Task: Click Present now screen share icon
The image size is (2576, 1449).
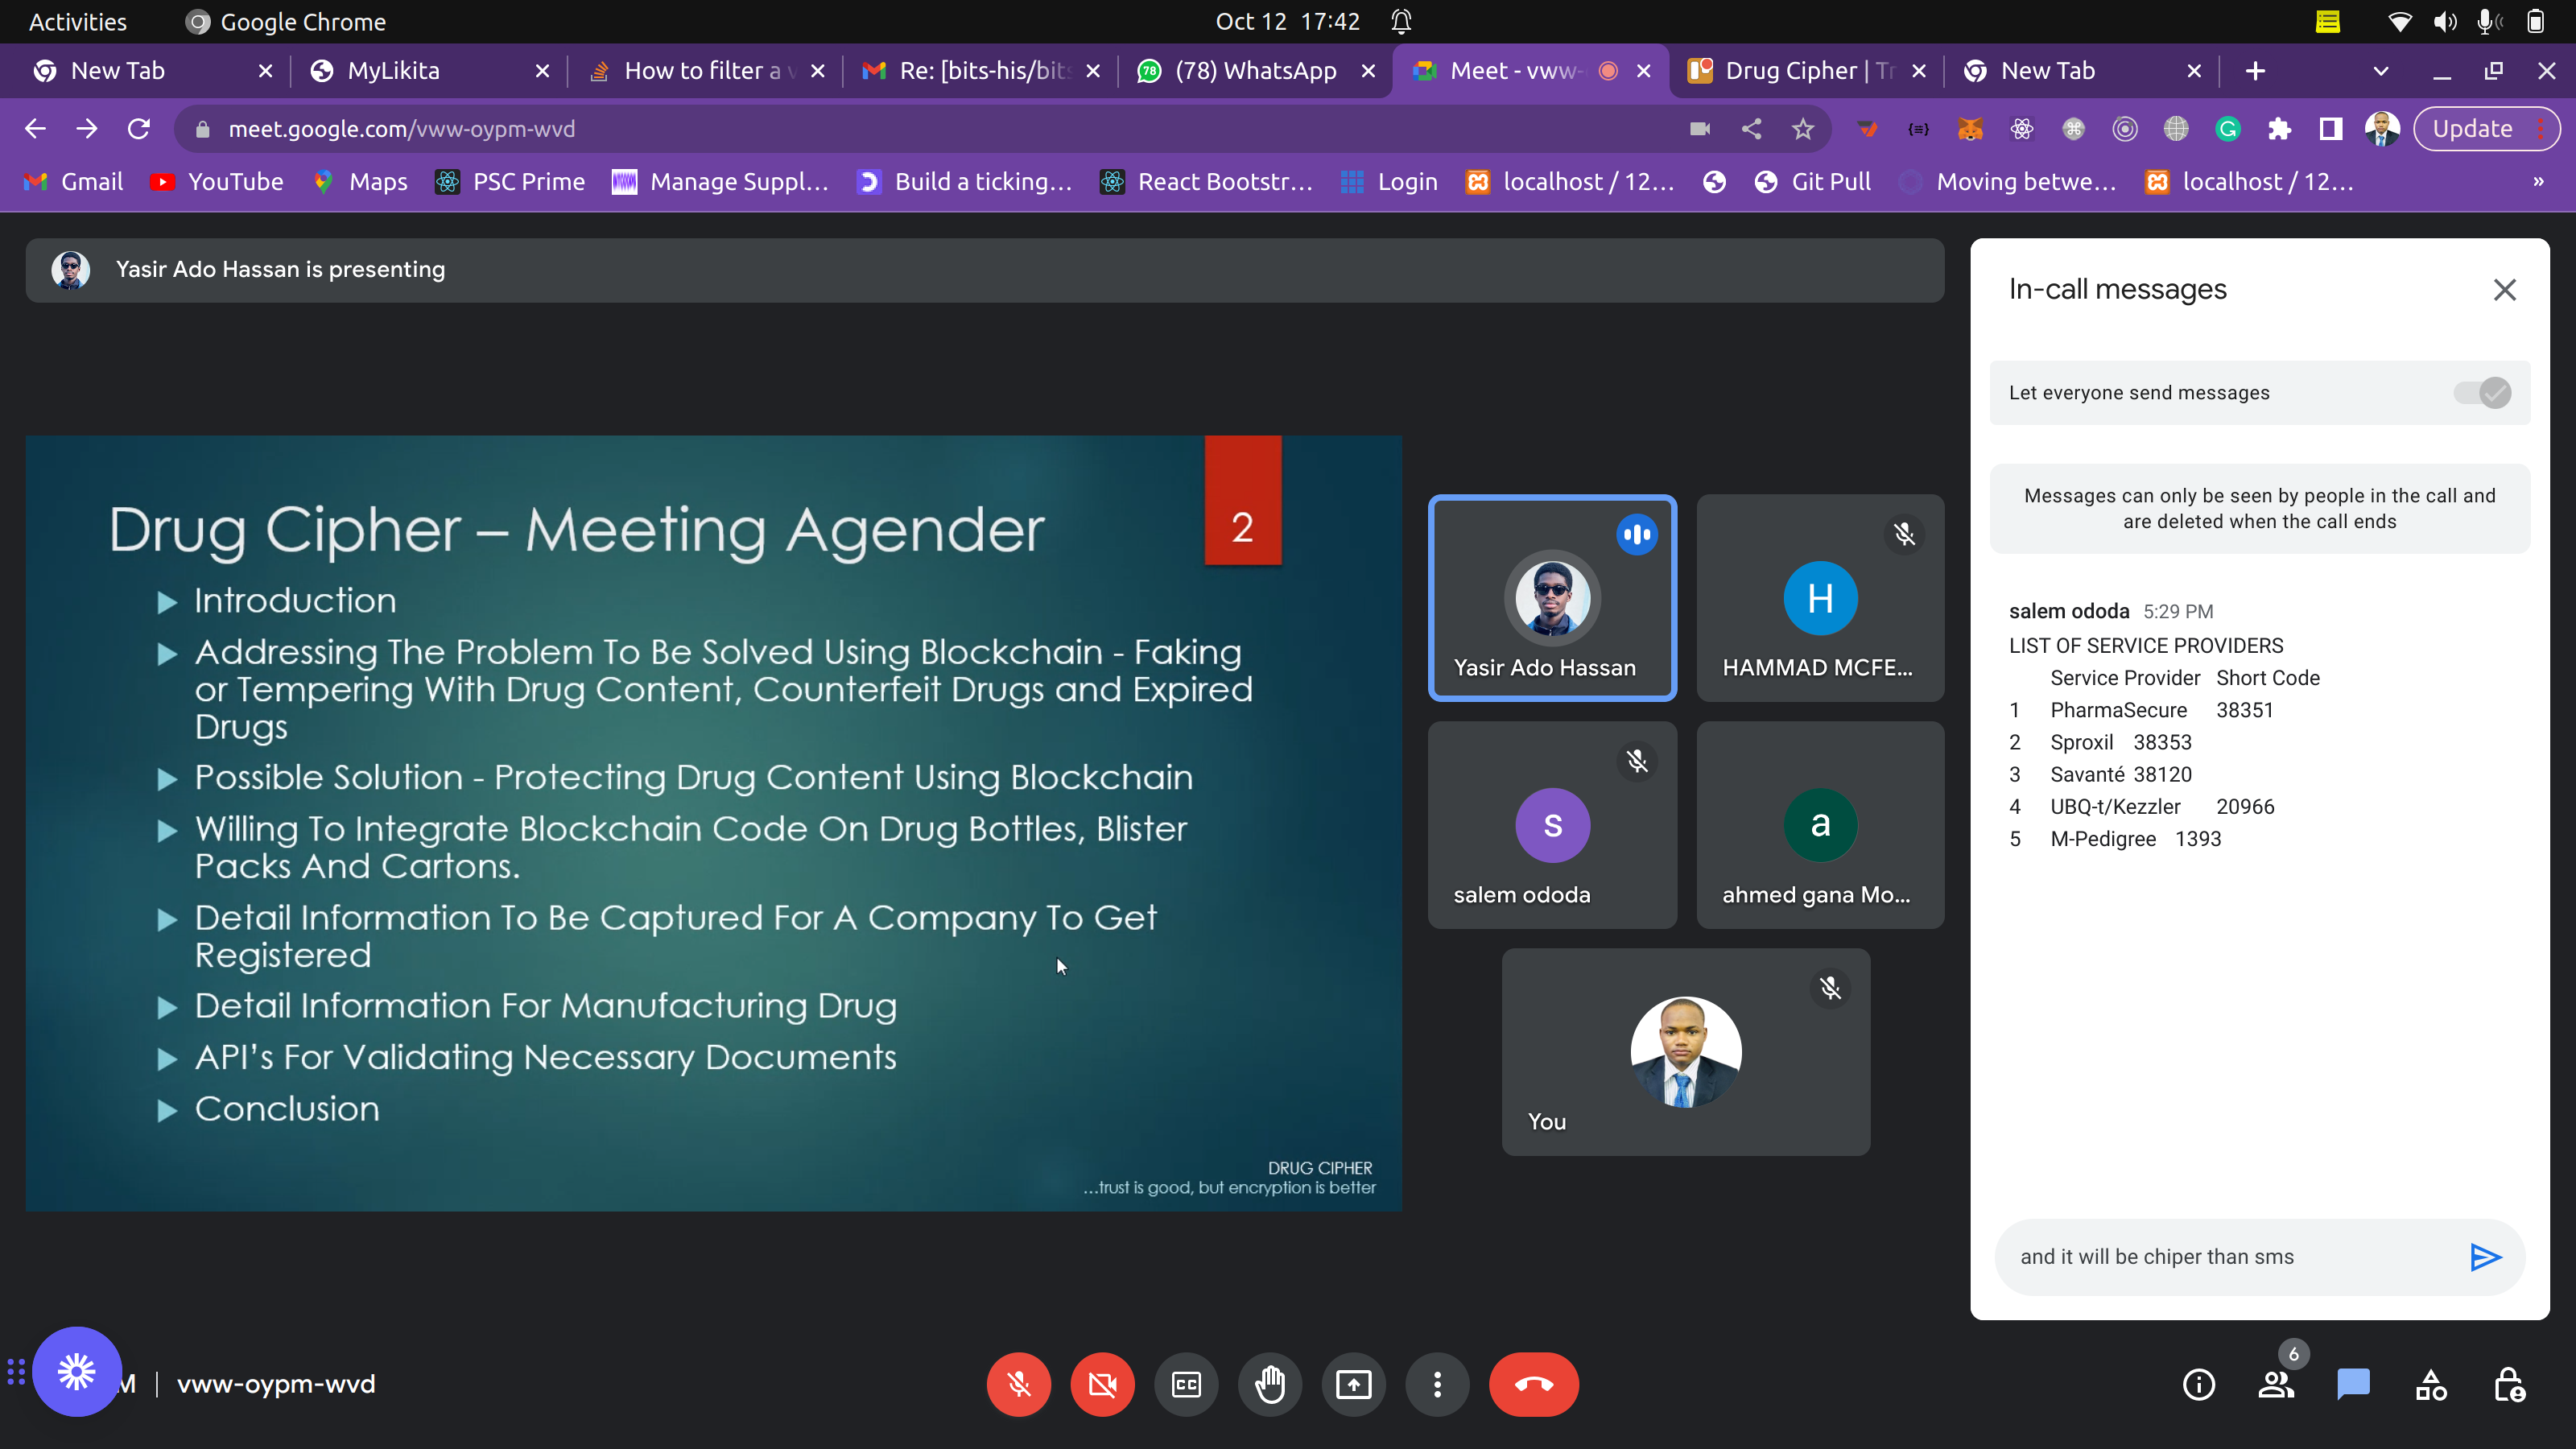Action: click(x=1354, y=1385)
